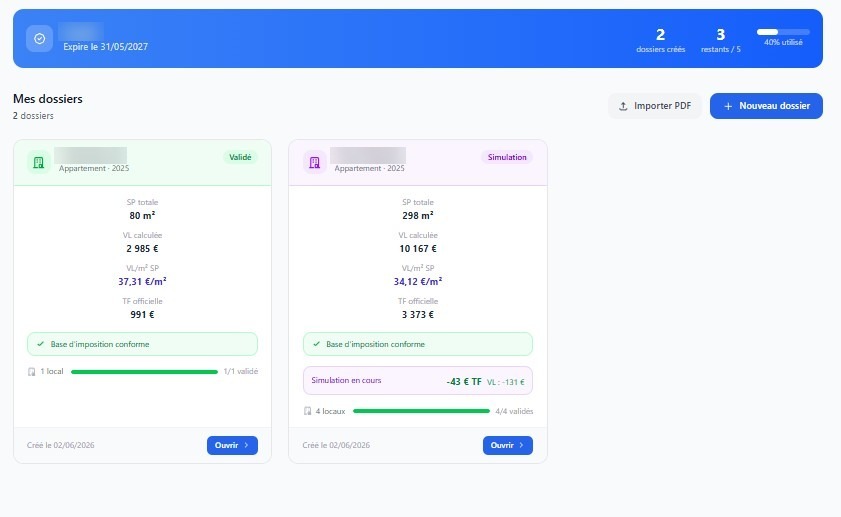The height and width of the screenshot is (517, 841).
Task: Click the checkmark in first Base d'imposition conforme
Action: point(41,344)
